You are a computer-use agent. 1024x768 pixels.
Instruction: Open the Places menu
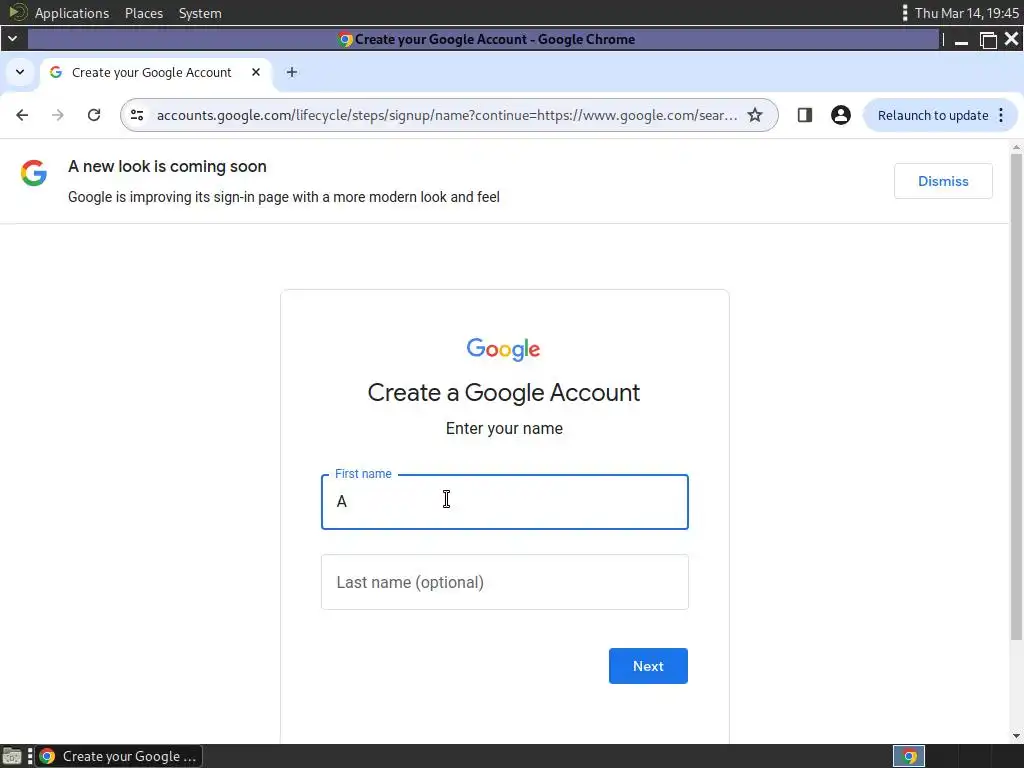click(x=144, y=13)
